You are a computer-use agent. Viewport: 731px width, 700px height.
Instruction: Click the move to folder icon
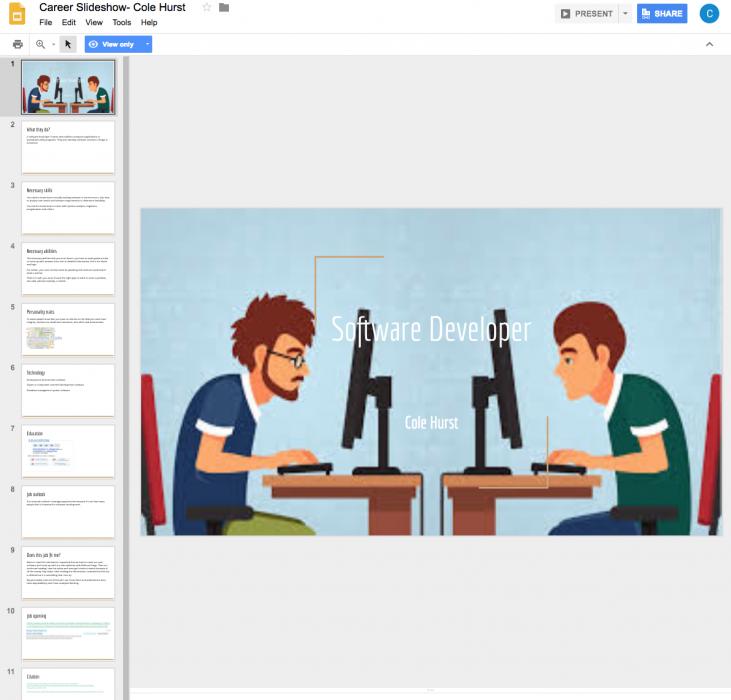click(x=224, y=8)
